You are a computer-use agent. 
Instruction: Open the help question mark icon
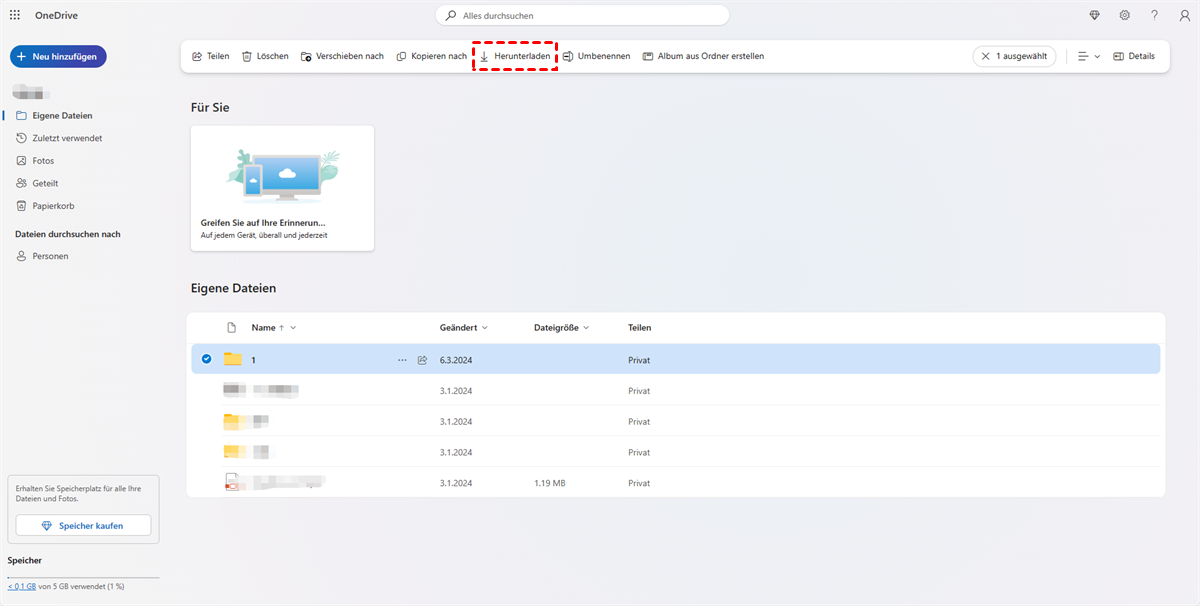[1155, 16]
